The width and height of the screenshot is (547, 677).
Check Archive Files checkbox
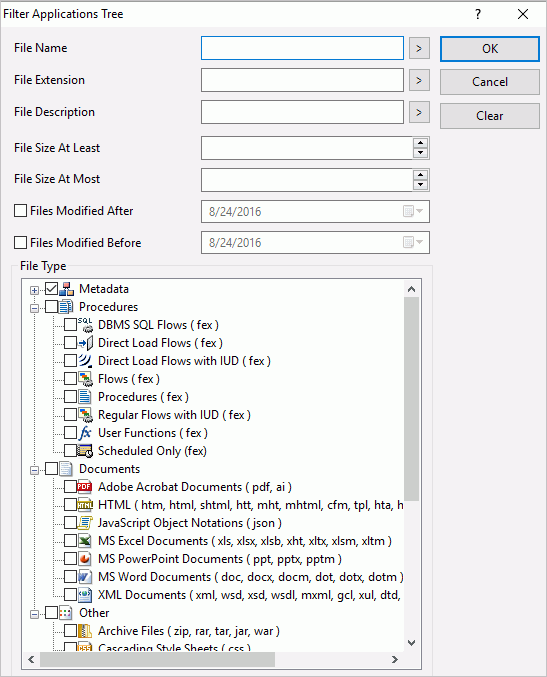click(x=70, y=631)
